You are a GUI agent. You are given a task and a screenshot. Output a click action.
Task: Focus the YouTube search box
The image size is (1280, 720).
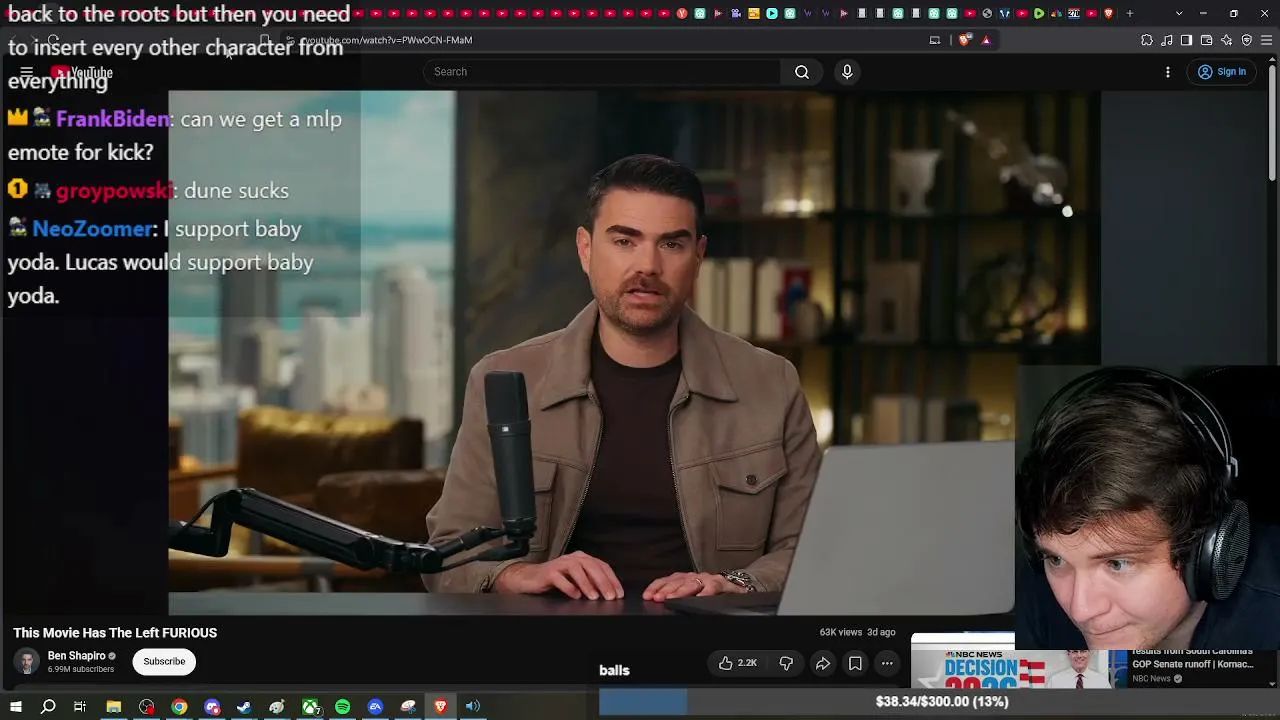pos(602,72)
